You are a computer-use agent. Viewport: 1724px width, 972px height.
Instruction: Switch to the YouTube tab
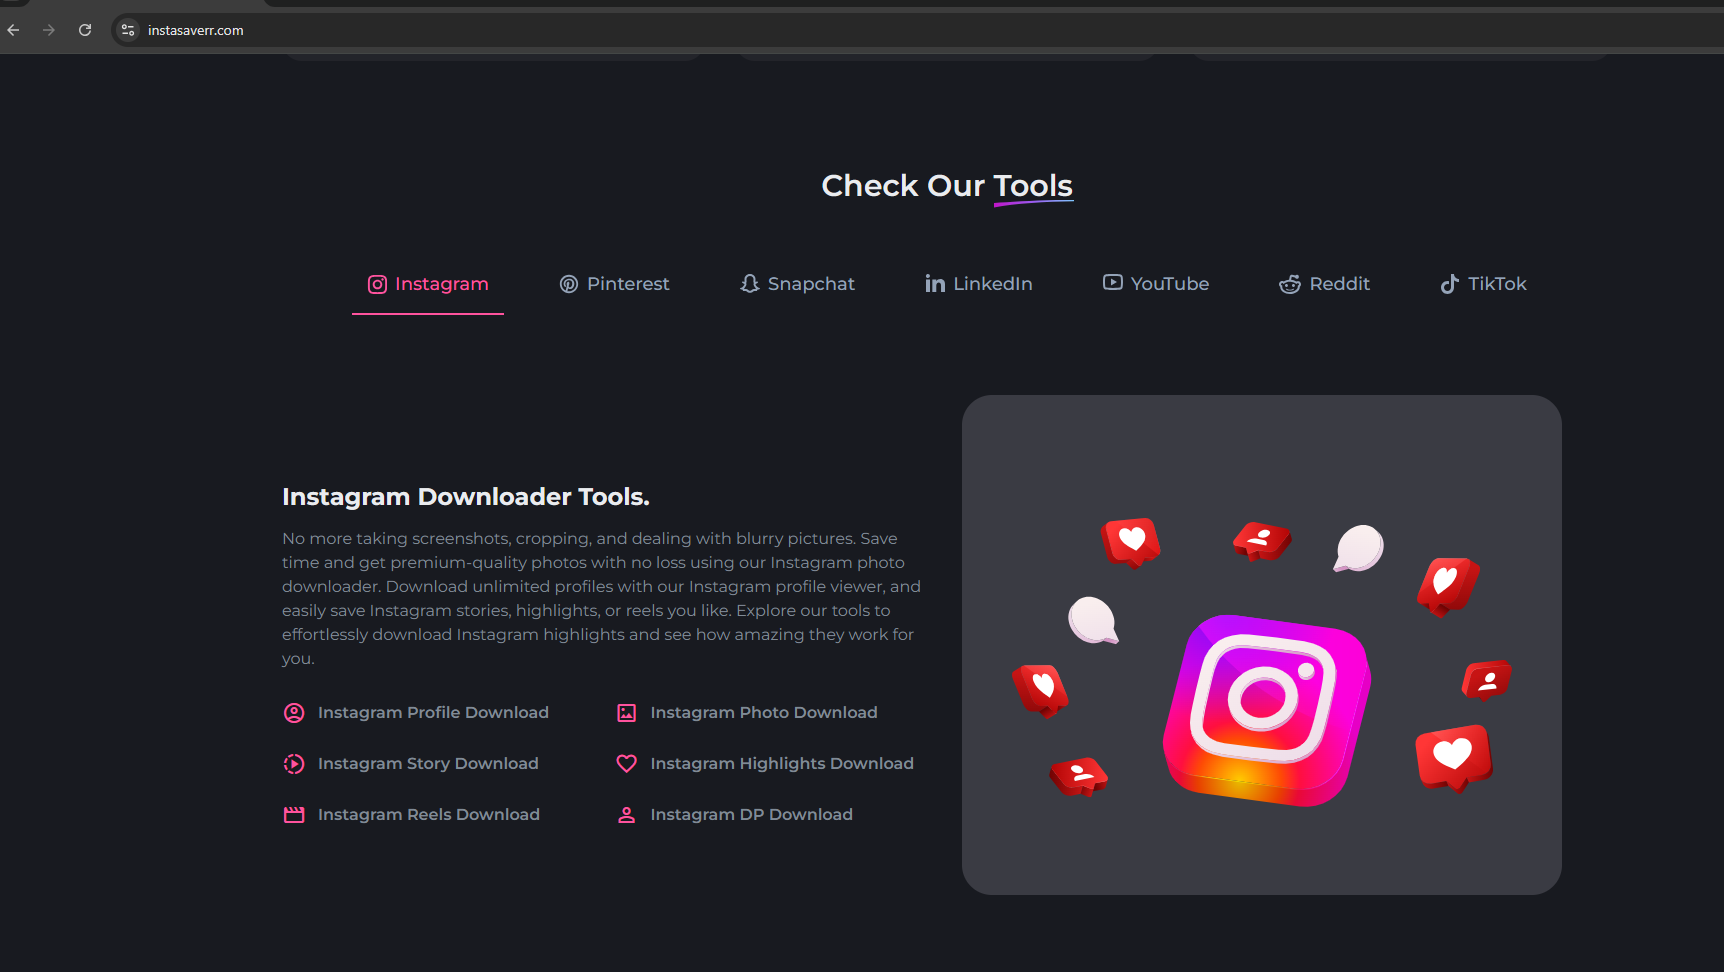tap(1156, 284)
